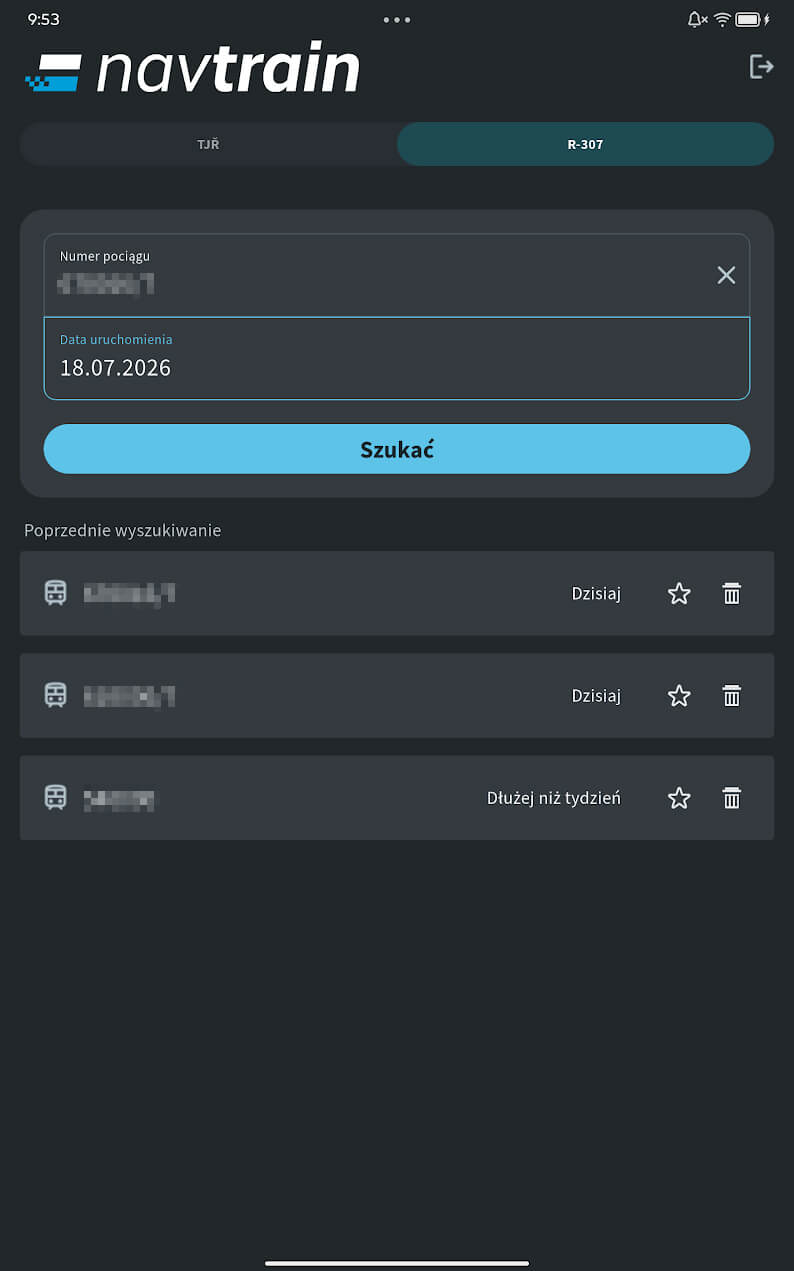This screenshot has width=794, height=1271.
Task: Tap the muted notification bell icon
Action: point(697,19)
